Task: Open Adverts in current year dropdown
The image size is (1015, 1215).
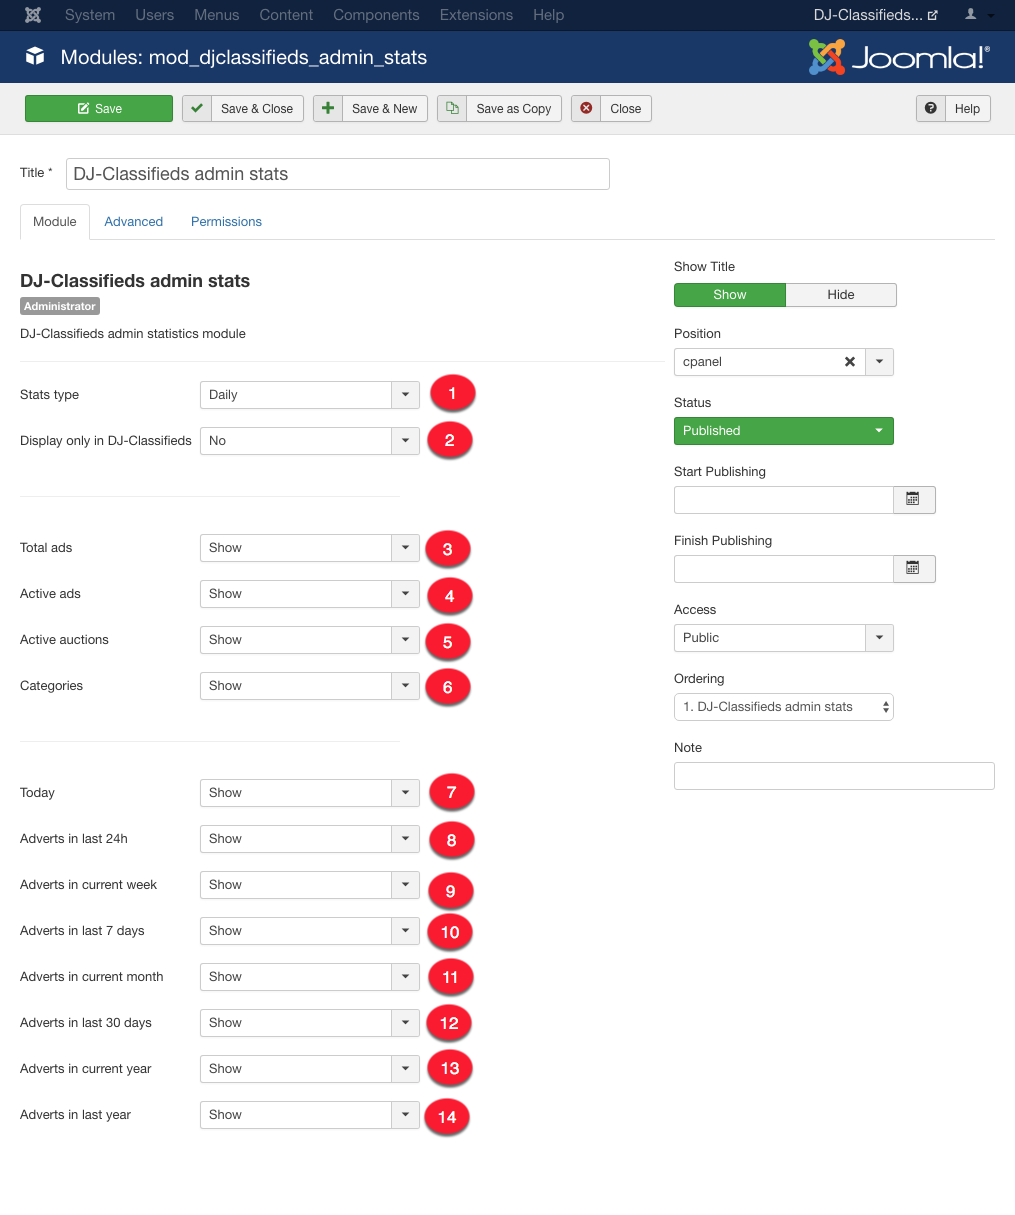Action: pyautogui.click(x=309, y=1068)
